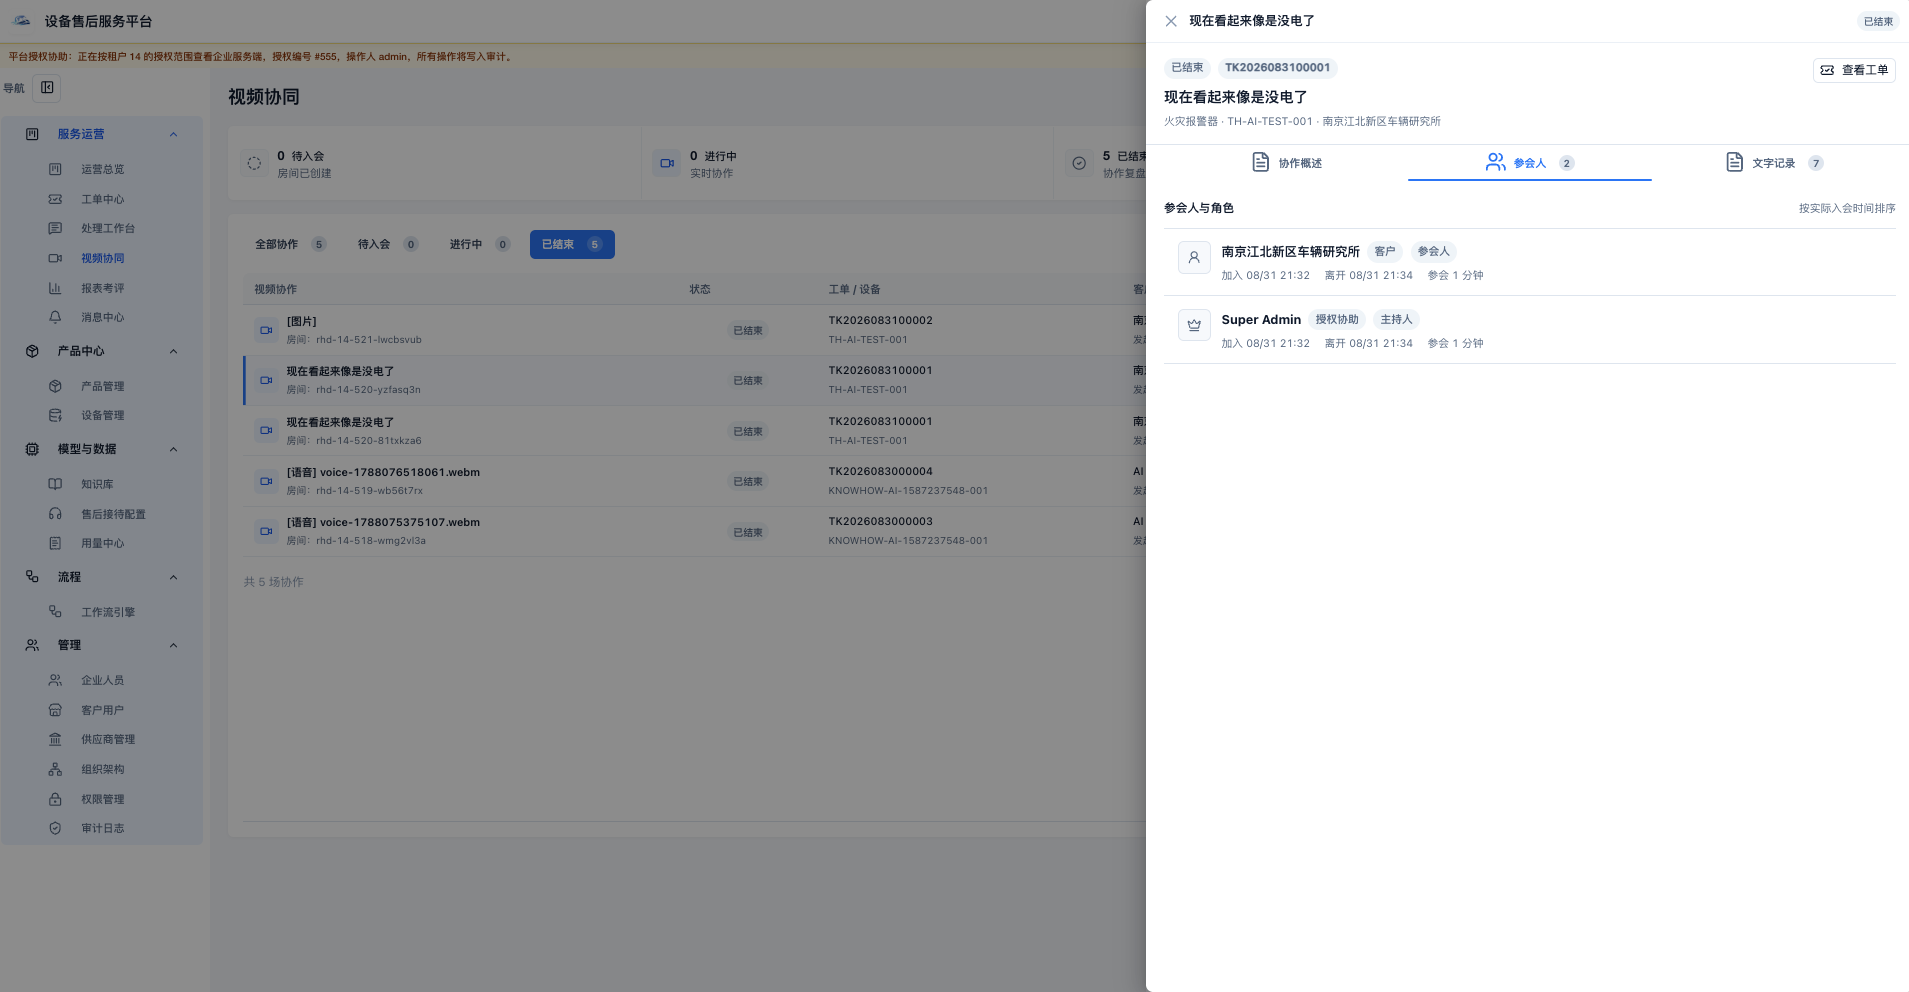This screenshot has width=1909, height=992.
Task: Click the 组织架构 hierarchy icon
Action: pyautogui.click(x=55, y=769)
